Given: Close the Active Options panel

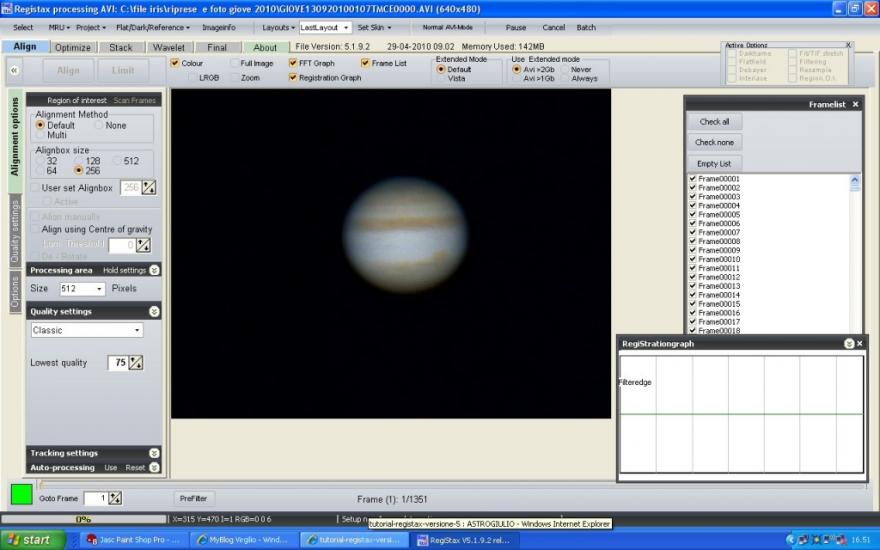Looking at the screenshot, I should click(x=848, y=45).
